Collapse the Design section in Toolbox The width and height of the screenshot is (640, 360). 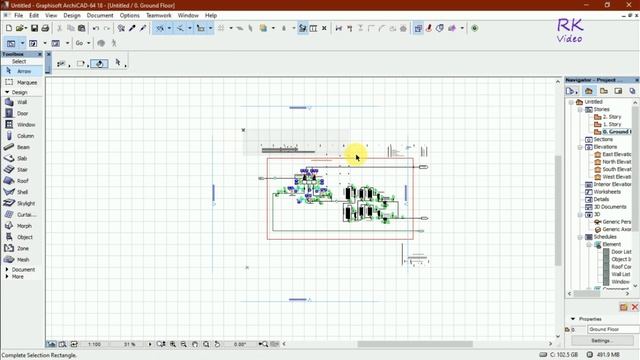click(7, 92)
